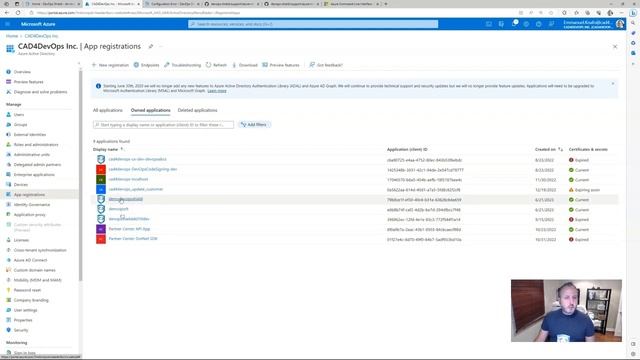Open Azure AD Connect
Viewport: 640px width, 360px height.
tap(30, 260)
